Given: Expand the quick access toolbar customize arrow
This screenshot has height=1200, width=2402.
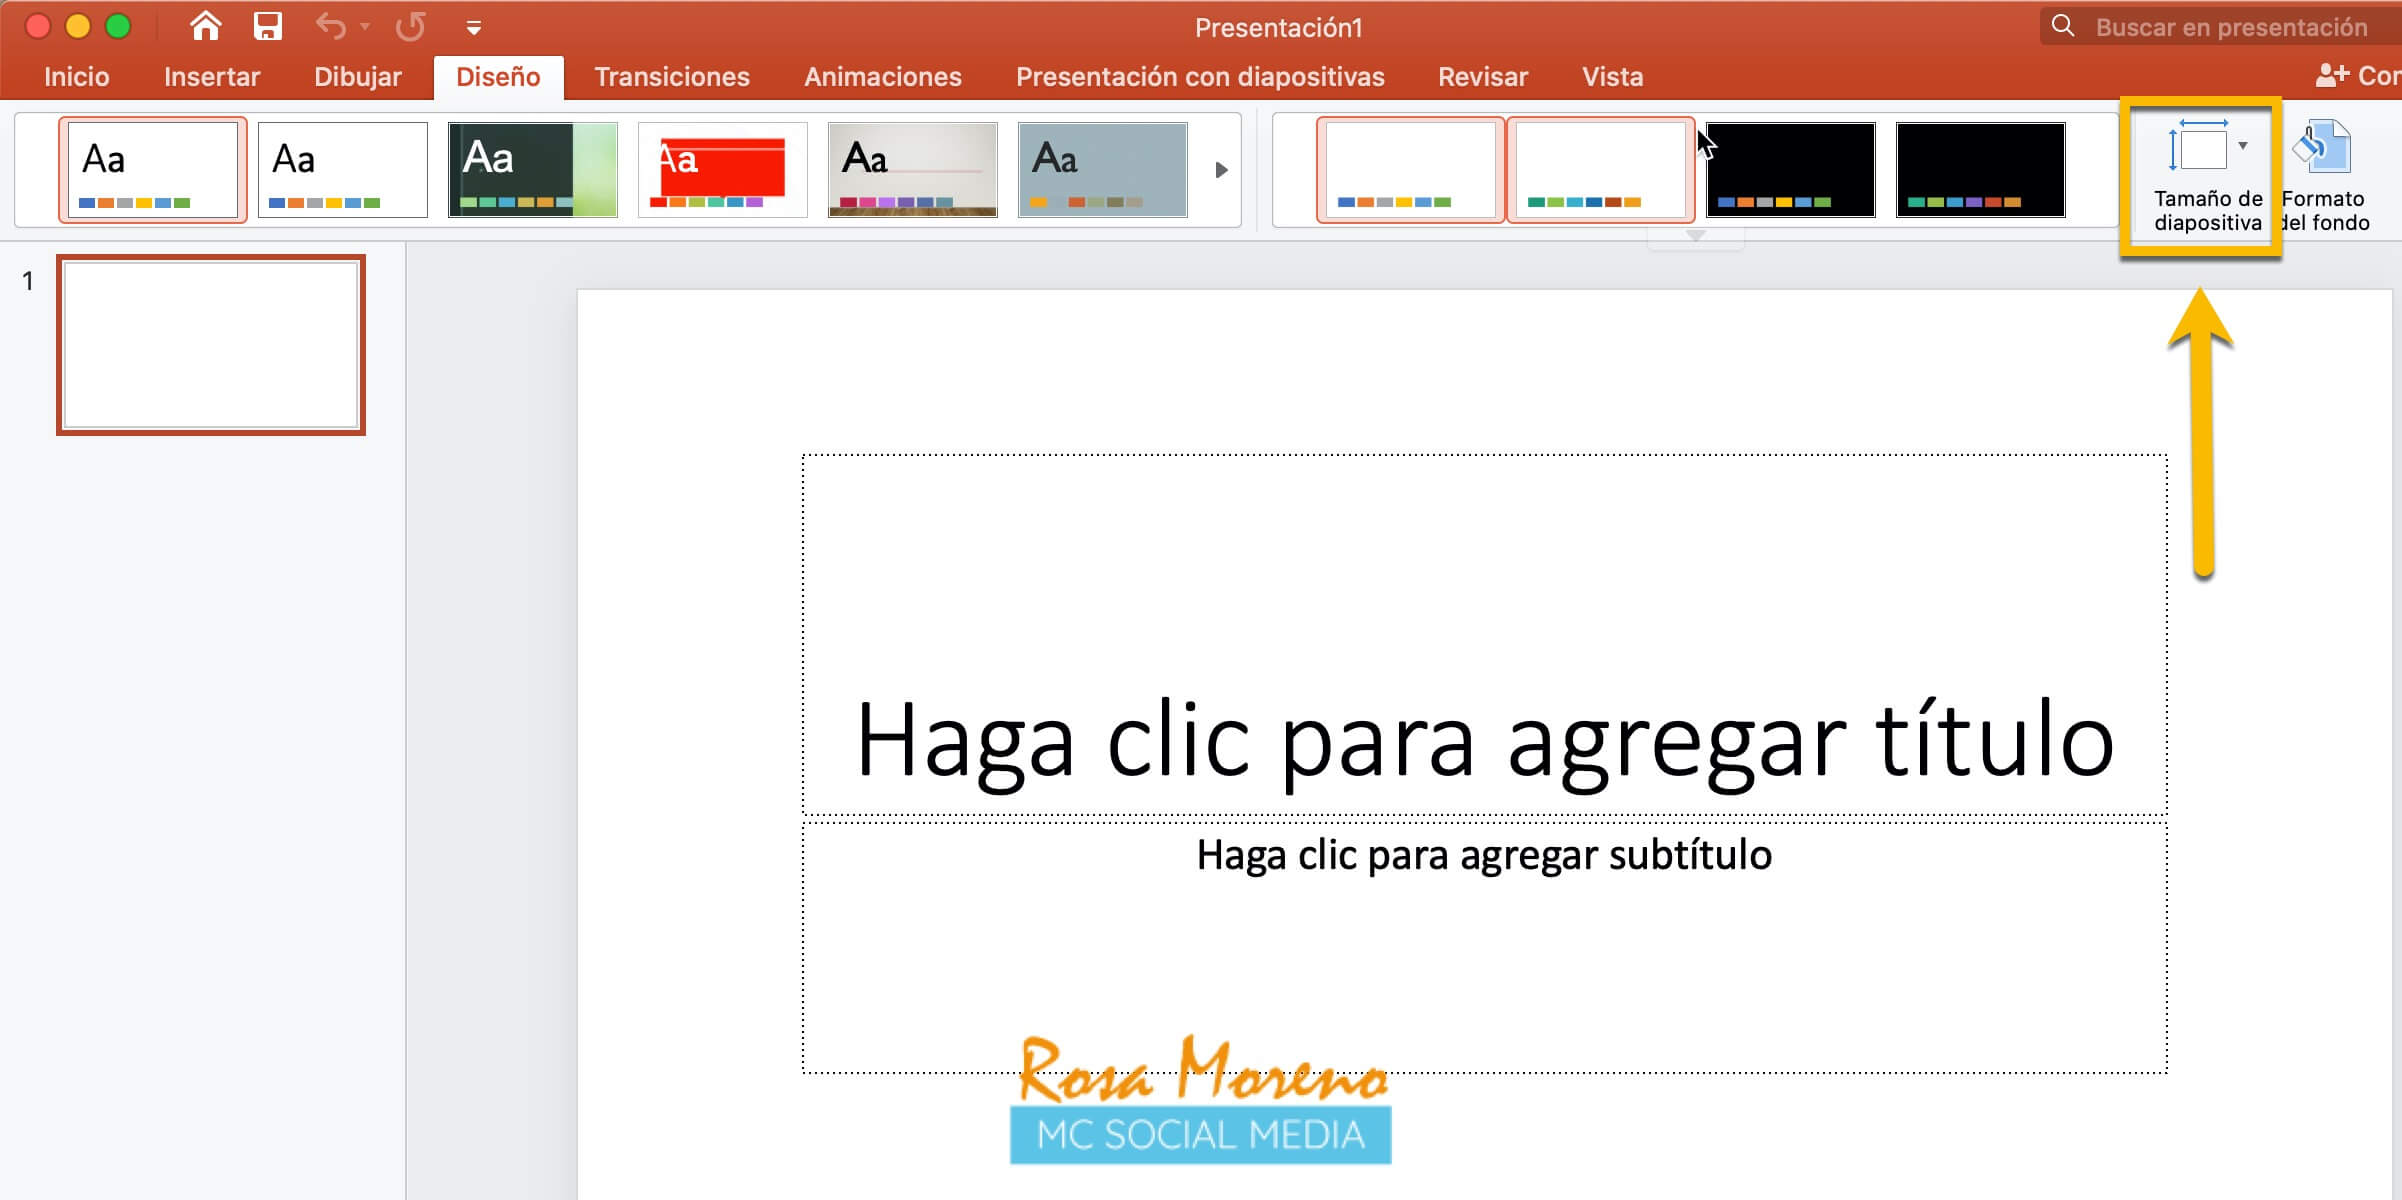Looking at the screenshot, I should (x=474, y=28).
